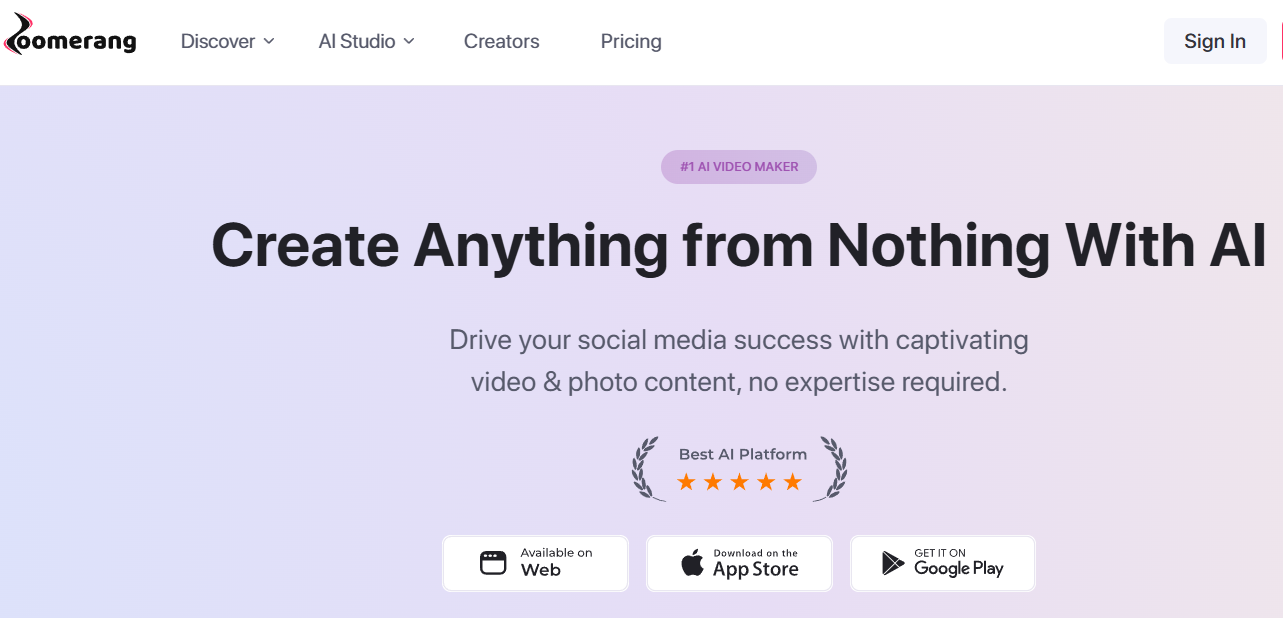The image size is (1283, 618).
Task: Expand the Discover chevron arrow
Action: tap(268, 42)
